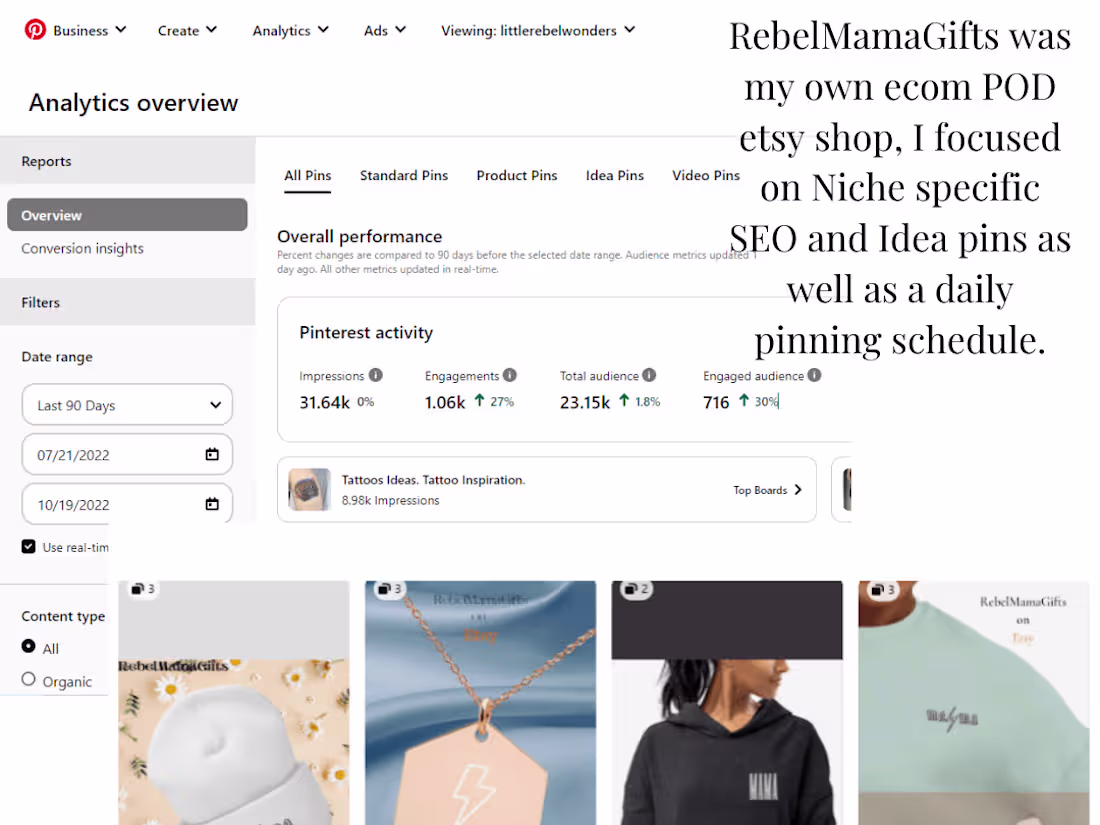Select the Organic content type option
Screen dimensions: 1100x825
point(26,681)
